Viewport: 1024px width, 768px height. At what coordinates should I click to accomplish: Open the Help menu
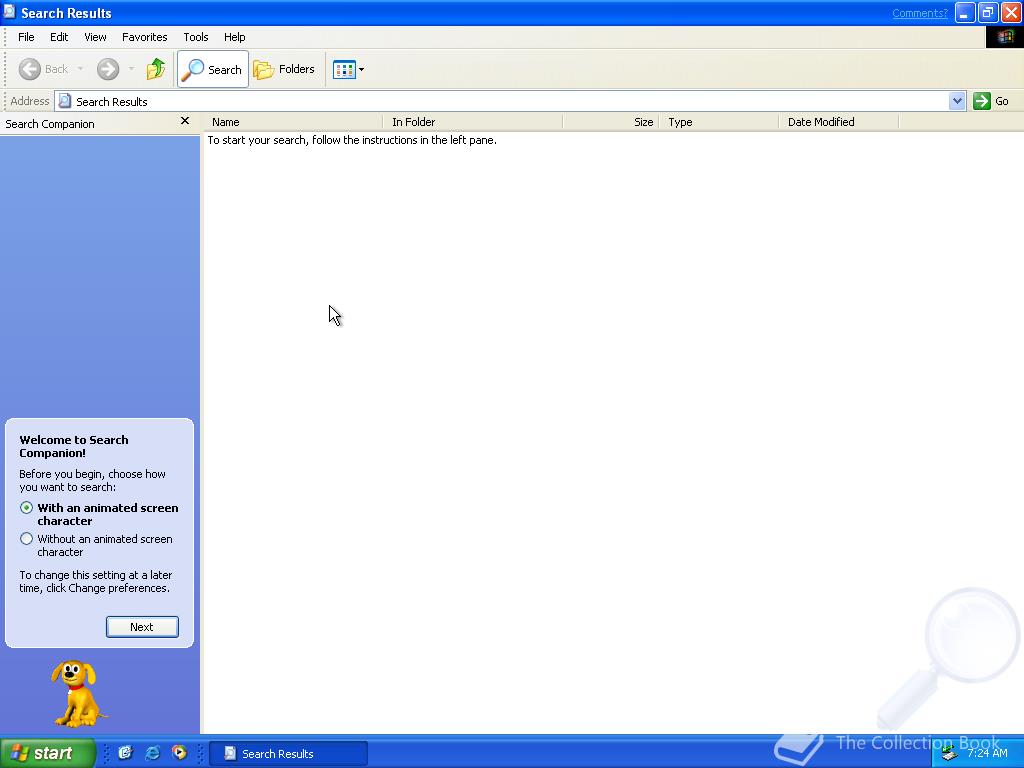pos(234,37)
